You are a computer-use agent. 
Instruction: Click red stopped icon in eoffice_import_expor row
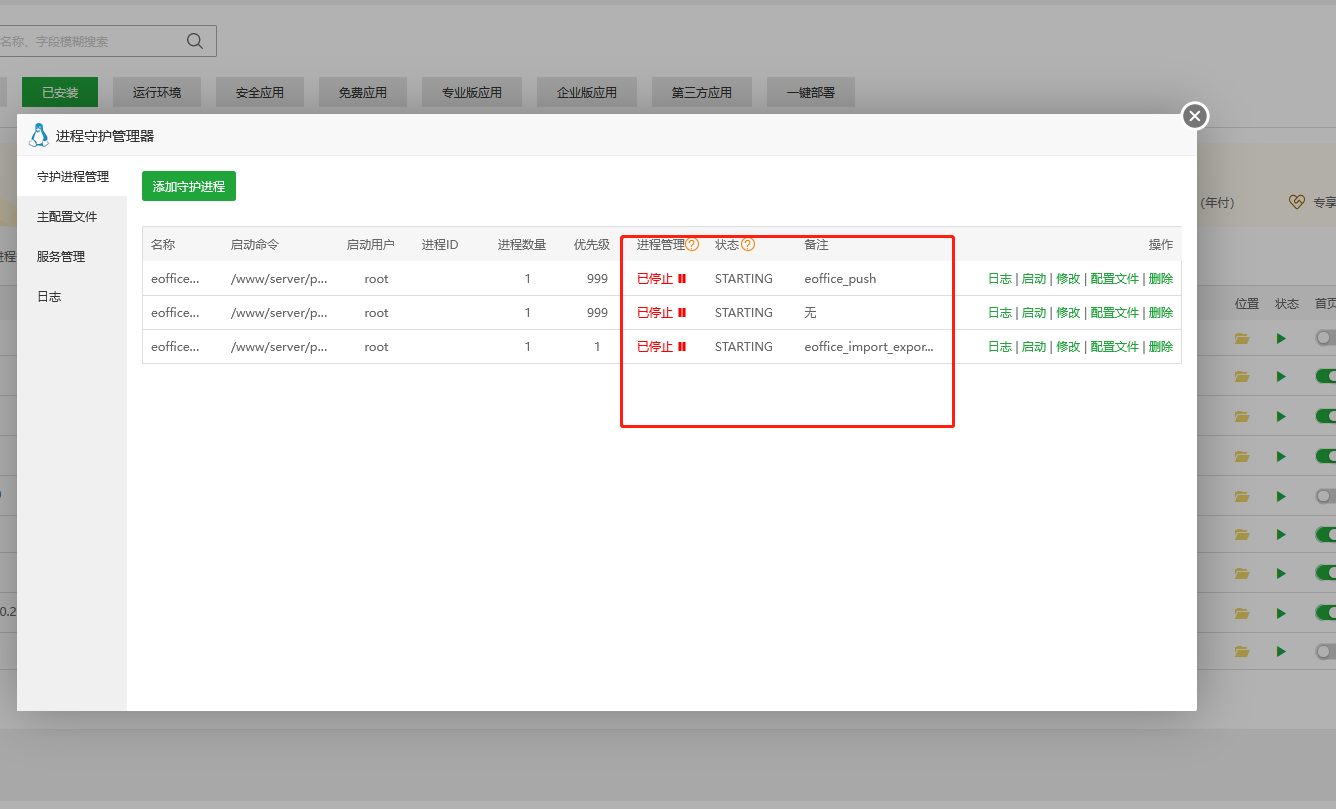[682, 347]
